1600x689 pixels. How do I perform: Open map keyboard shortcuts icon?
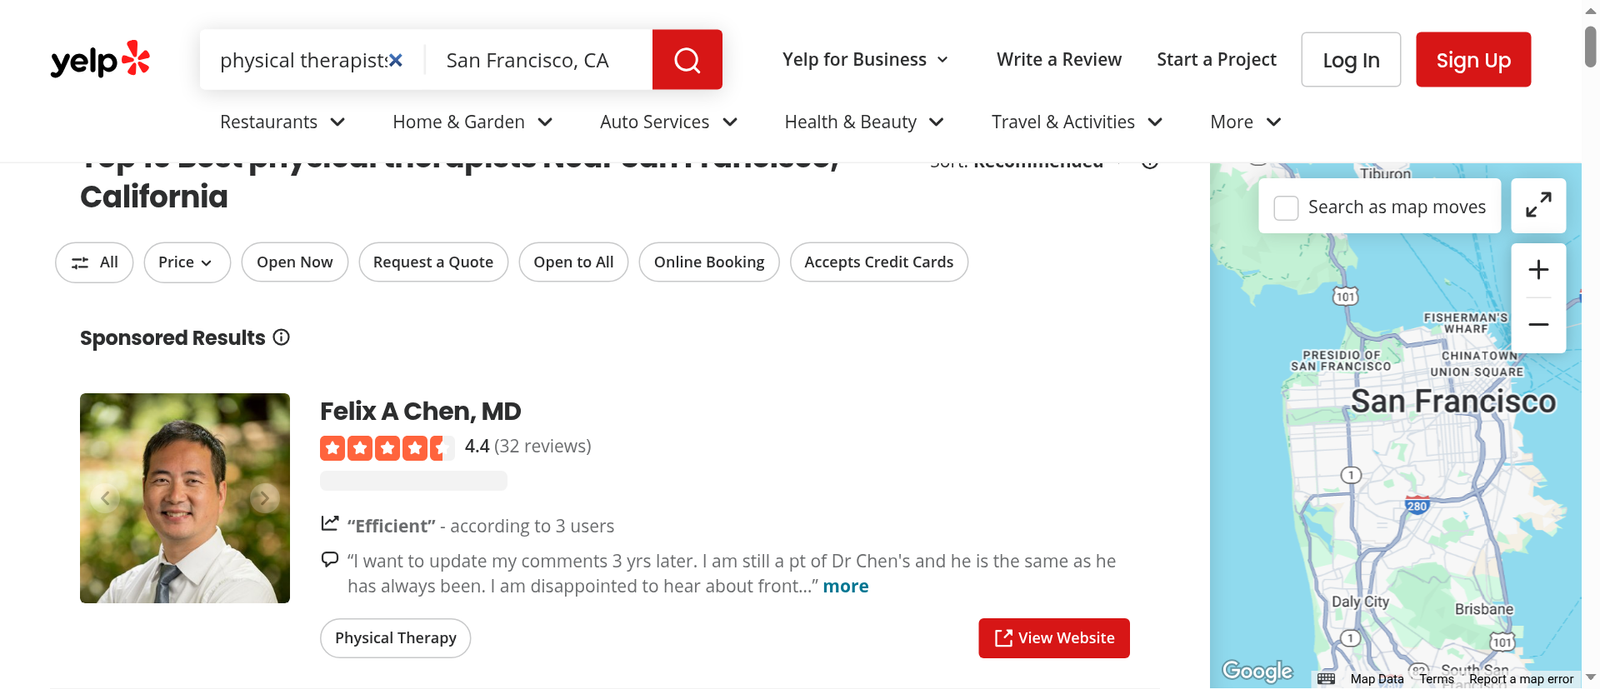click(x=1326, y=678)
